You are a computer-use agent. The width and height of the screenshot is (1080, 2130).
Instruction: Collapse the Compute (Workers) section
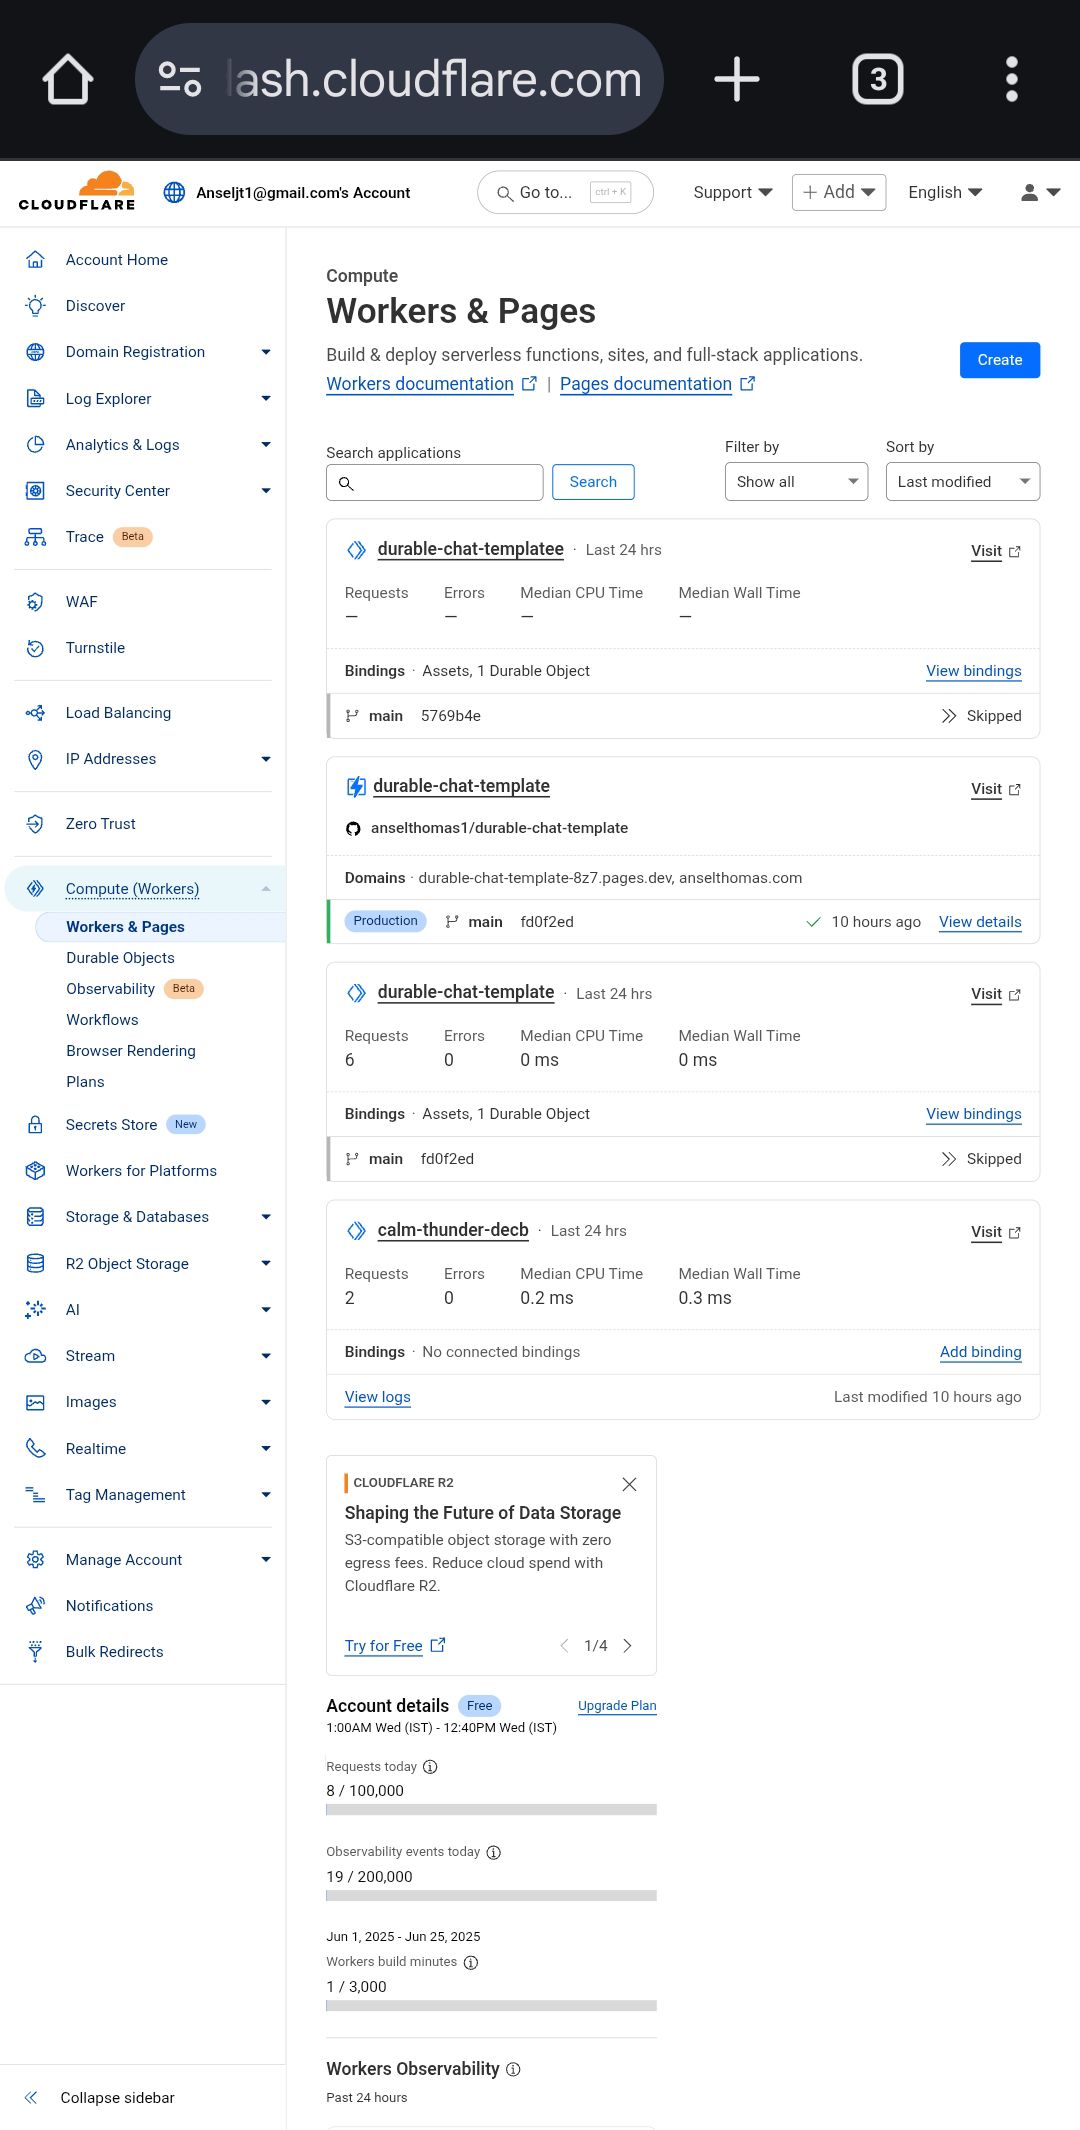click(266, 889)
